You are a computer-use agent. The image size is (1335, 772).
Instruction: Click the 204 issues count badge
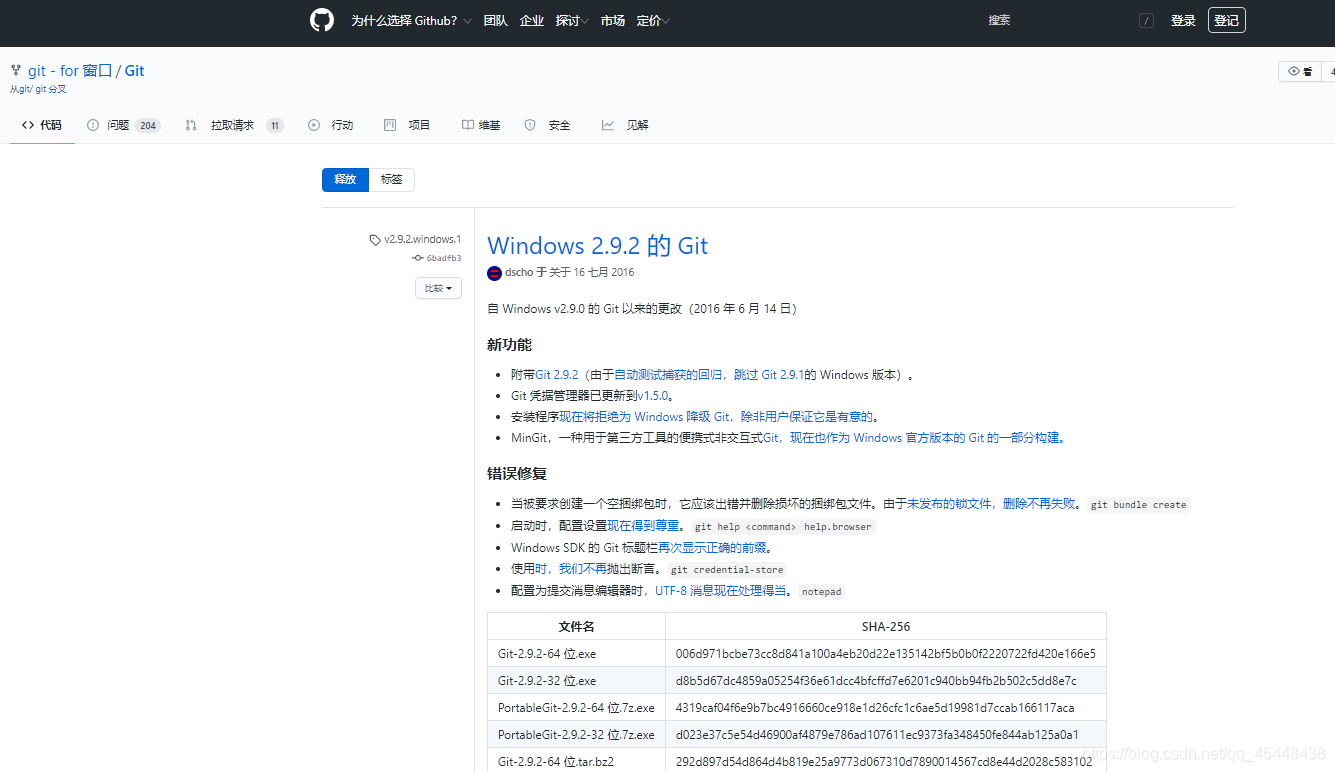pyautogui.click(x=148, y=126)
